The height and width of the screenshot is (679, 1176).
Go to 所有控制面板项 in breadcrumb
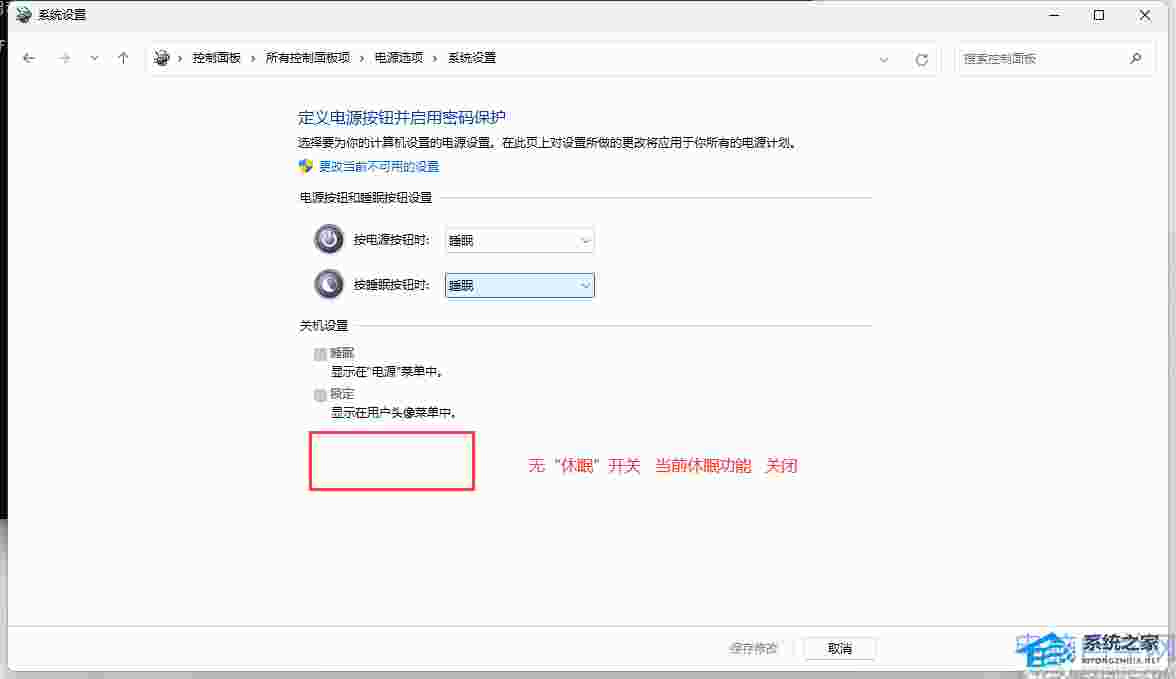pos(307,58)
